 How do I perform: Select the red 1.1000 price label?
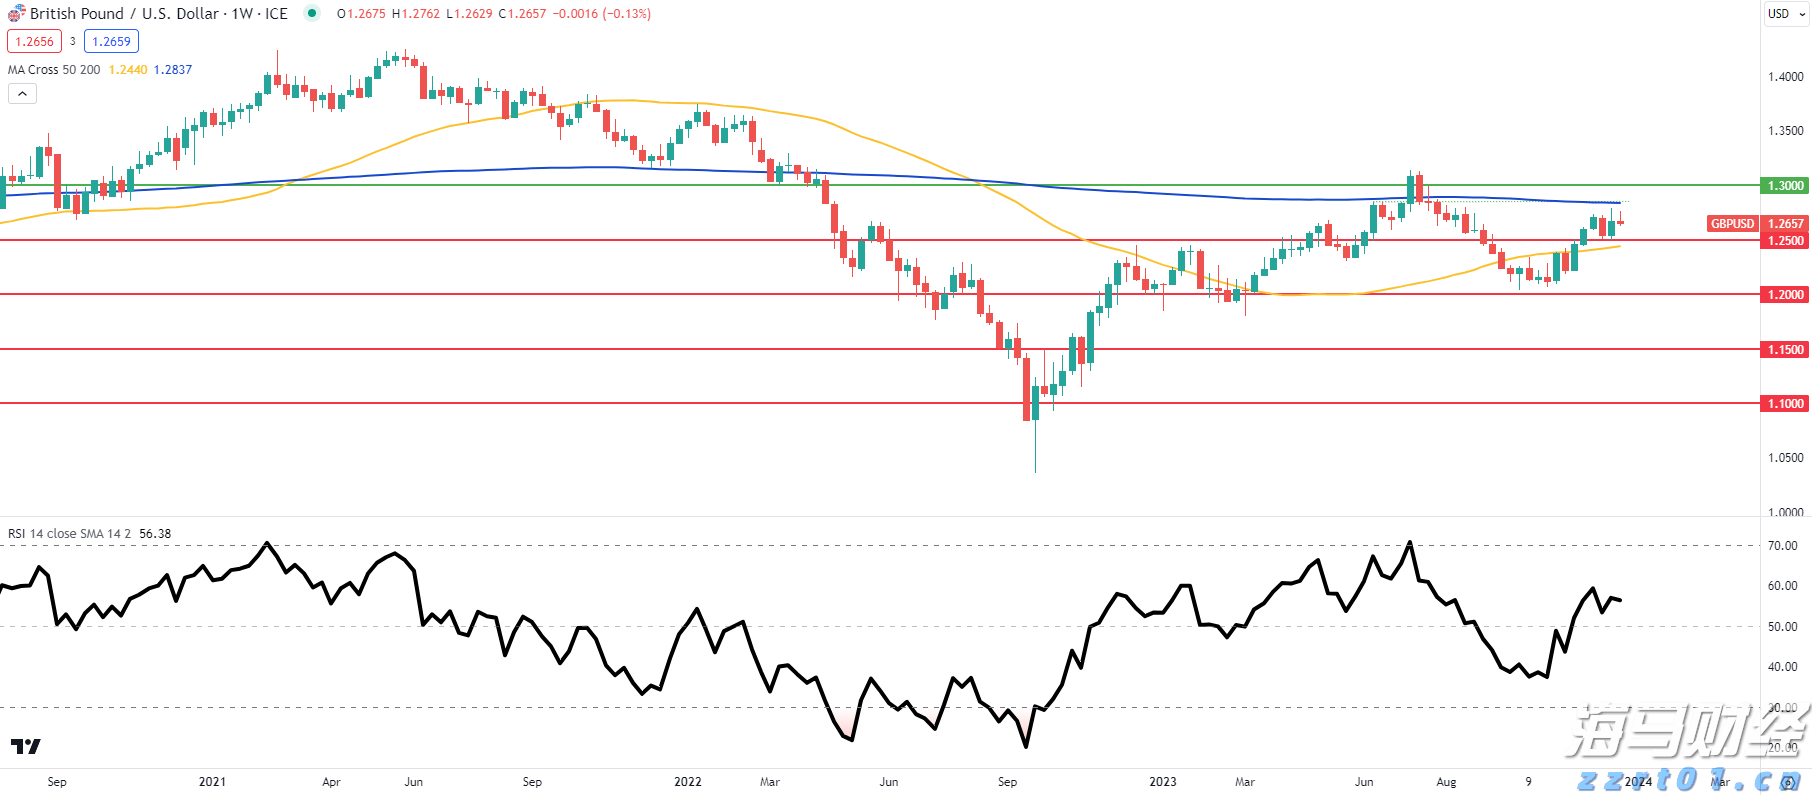tap(1785, 404)
